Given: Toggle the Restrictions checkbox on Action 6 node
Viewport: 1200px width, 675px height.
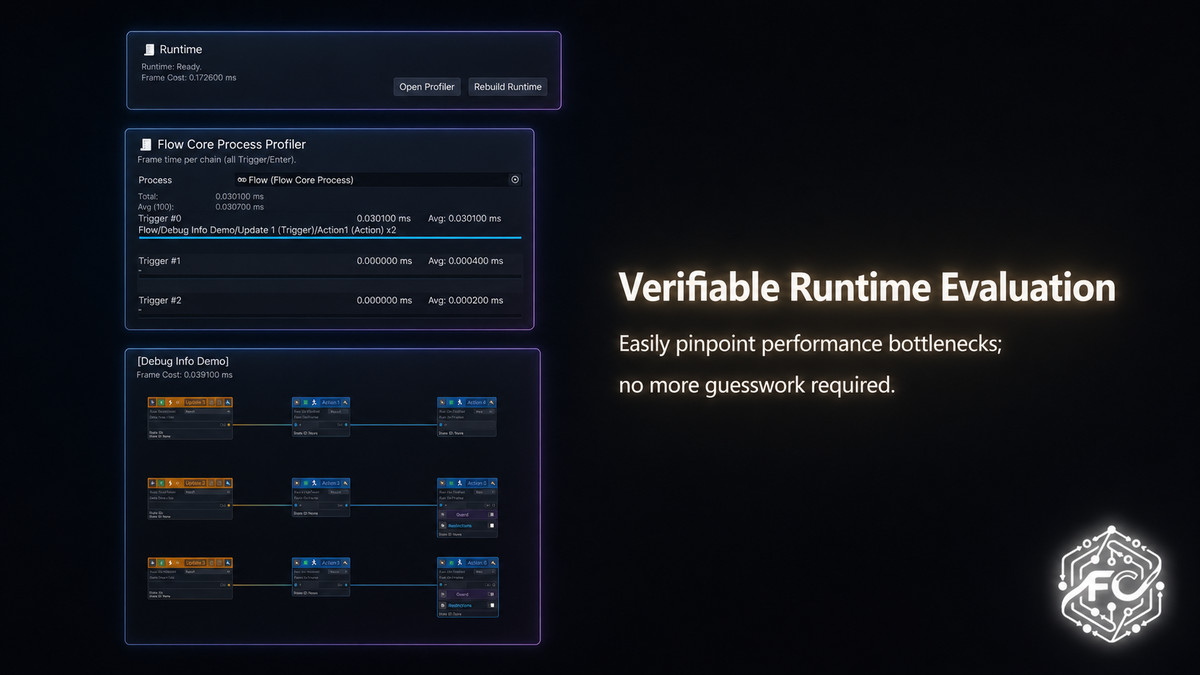Looking at the screenshot, I should 492,605.
